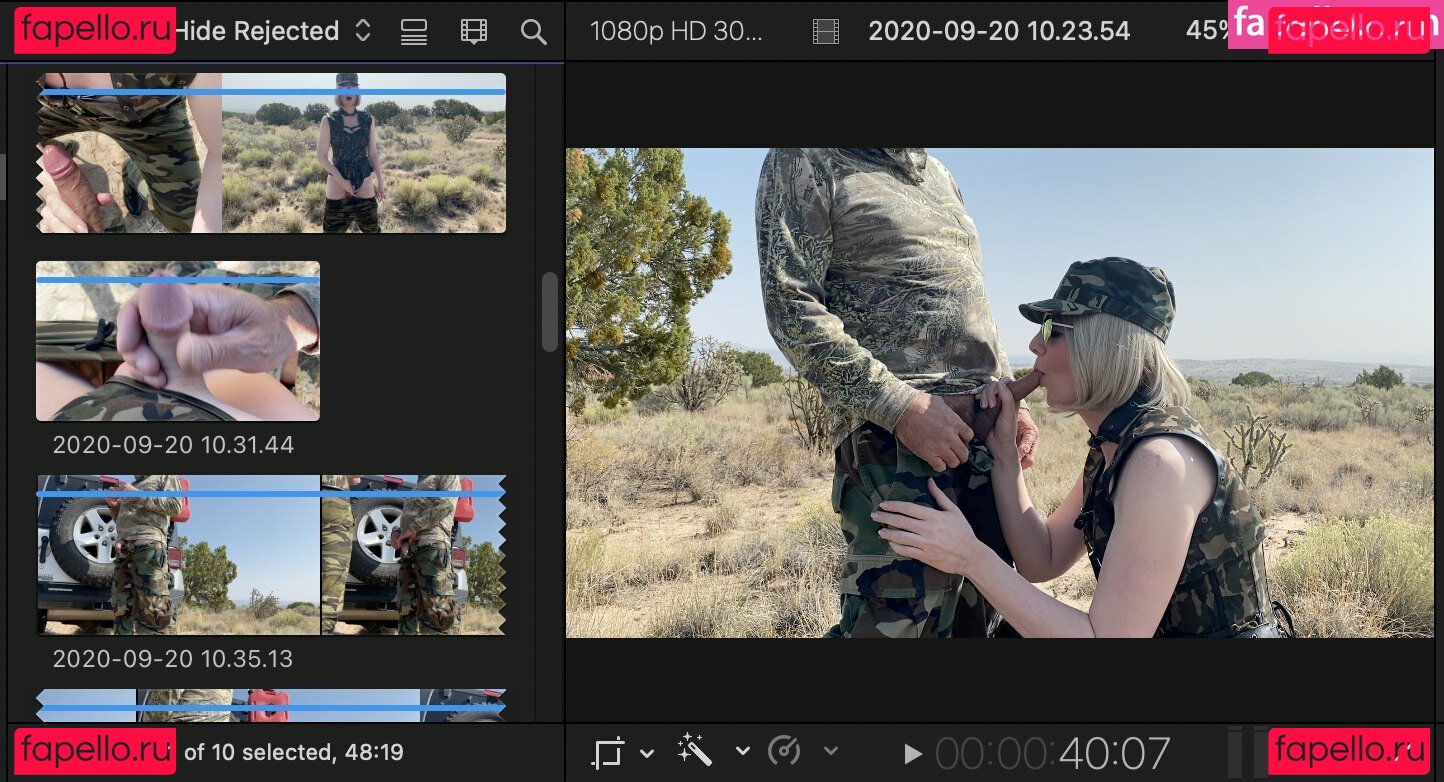The image size is (1444, 782).
Task: Click the up-down arrows beside Hide Rejected
Action: pos(363,31)
